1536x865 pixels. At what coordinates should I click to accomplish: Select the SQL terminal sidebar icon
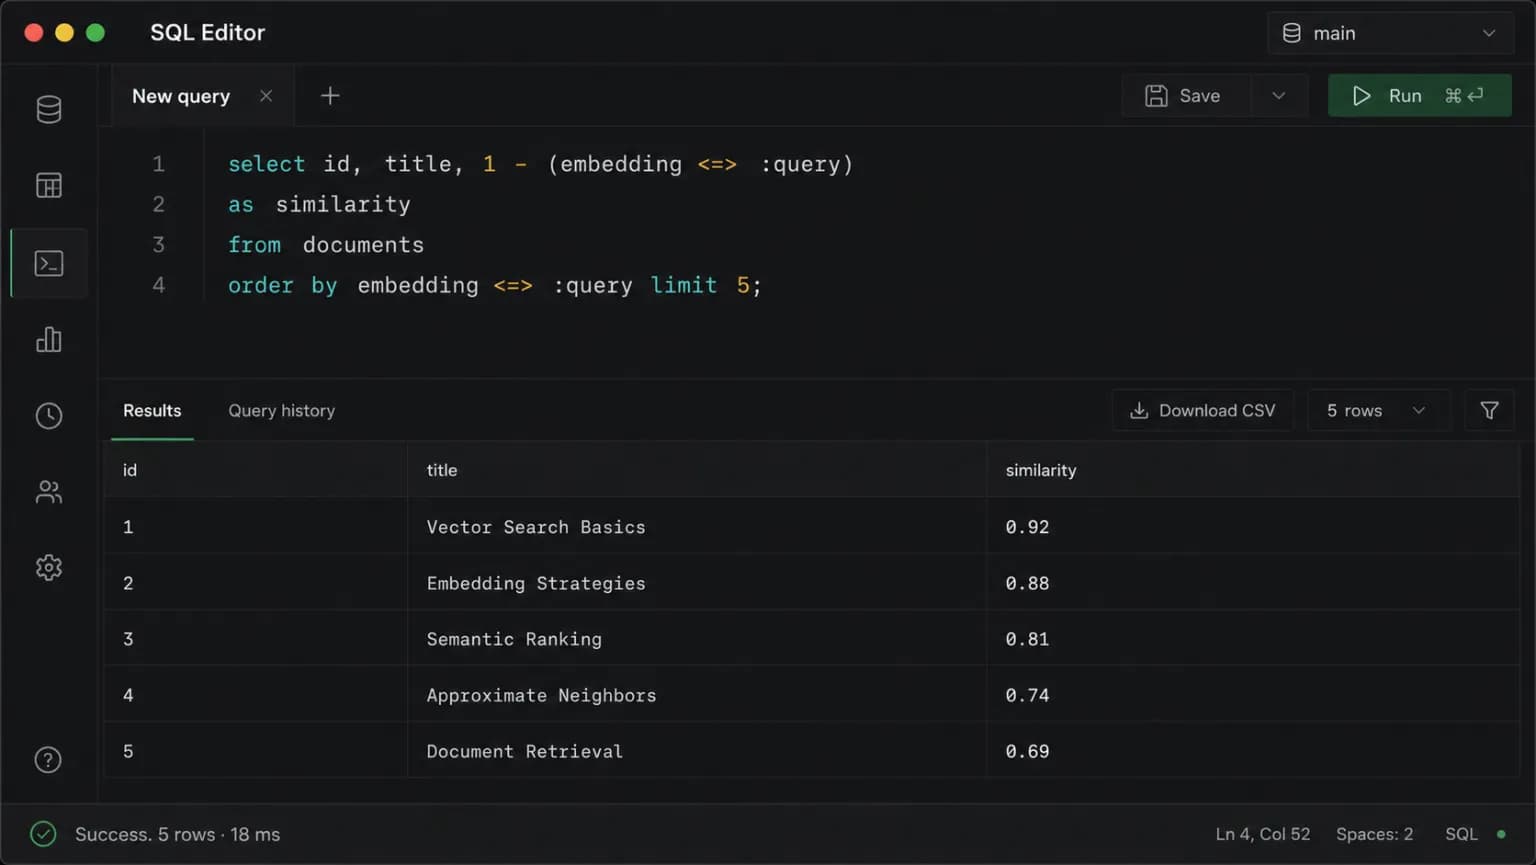[x=49, y=263]
